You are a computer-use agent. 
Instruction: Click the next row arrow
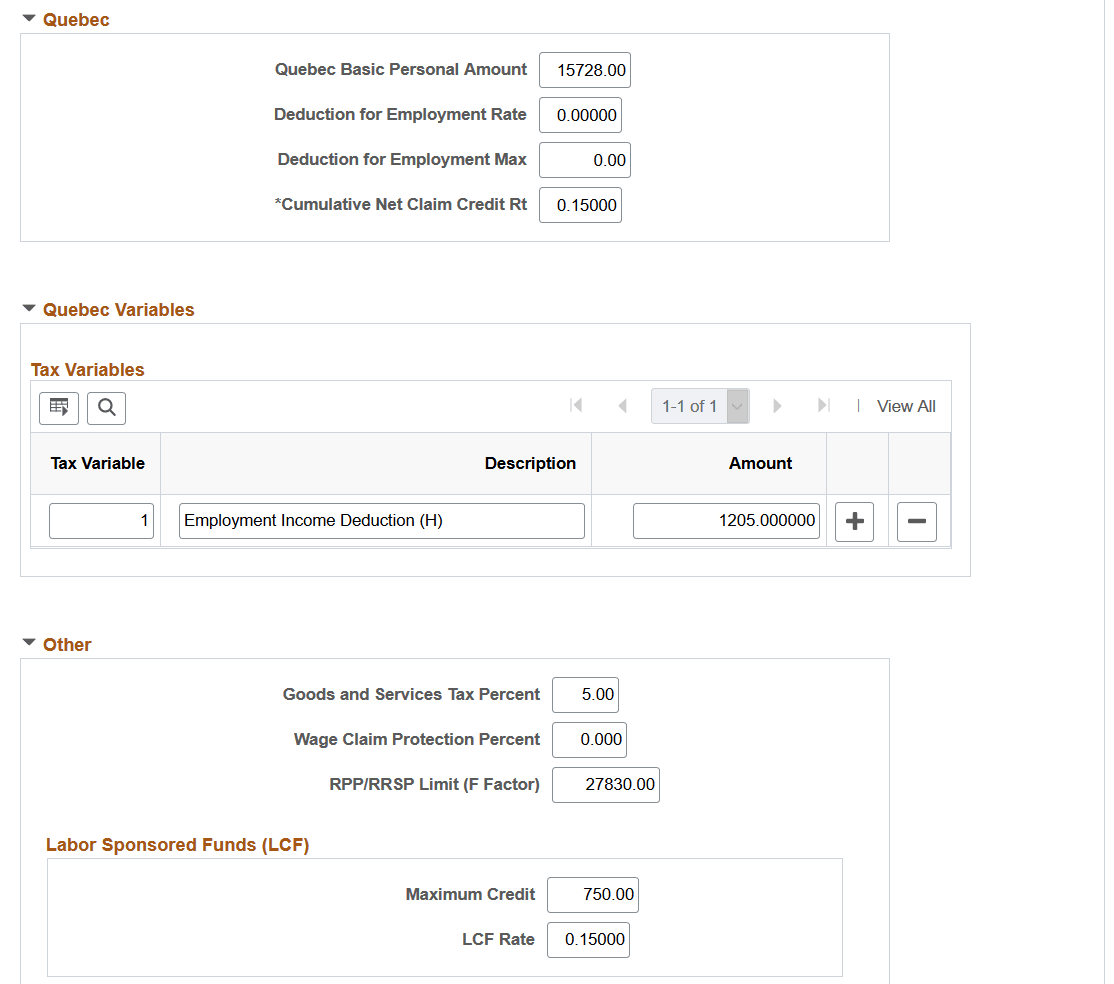point(777,405)
